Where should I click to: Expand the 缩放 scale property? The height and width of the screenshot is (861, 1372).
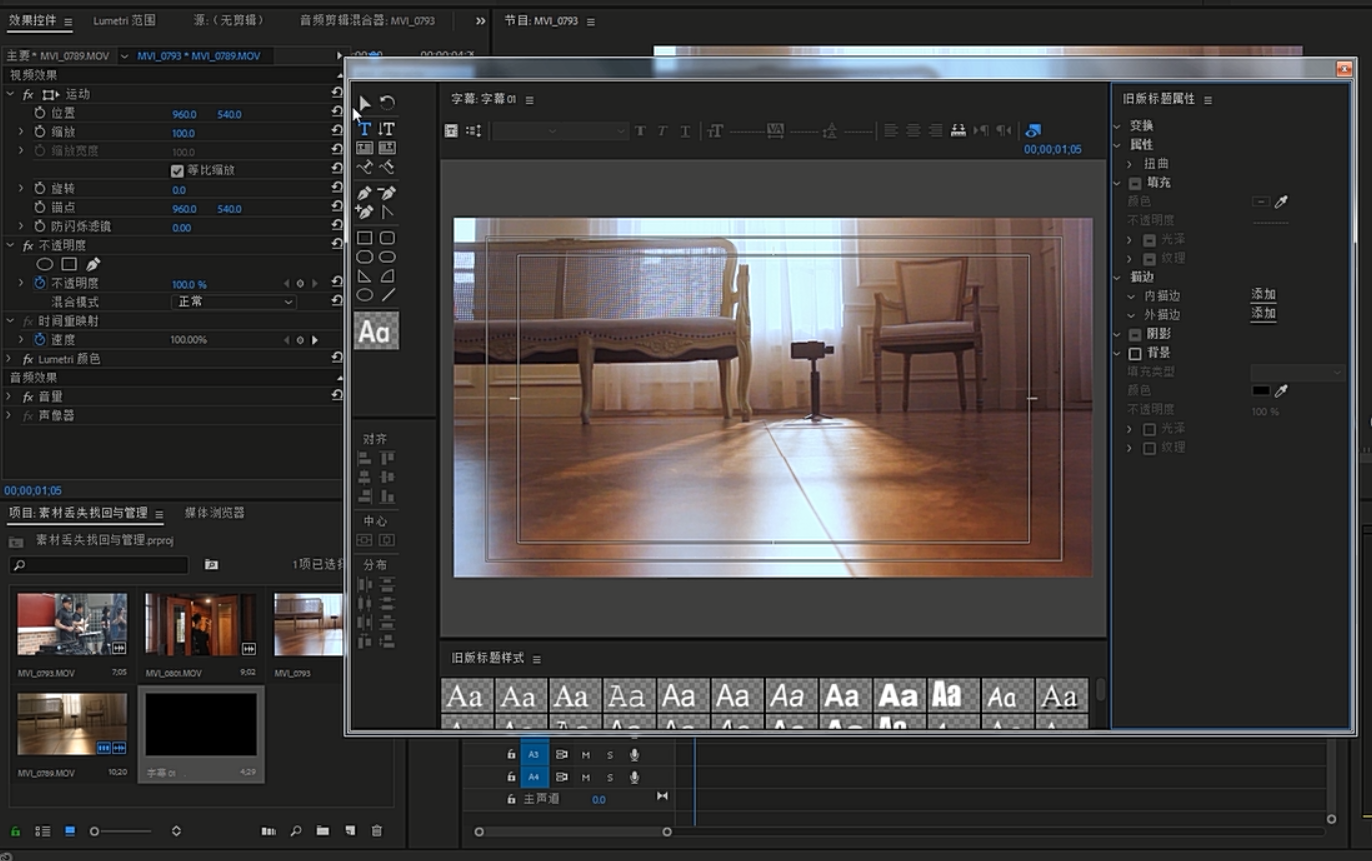tap(21, 132)
